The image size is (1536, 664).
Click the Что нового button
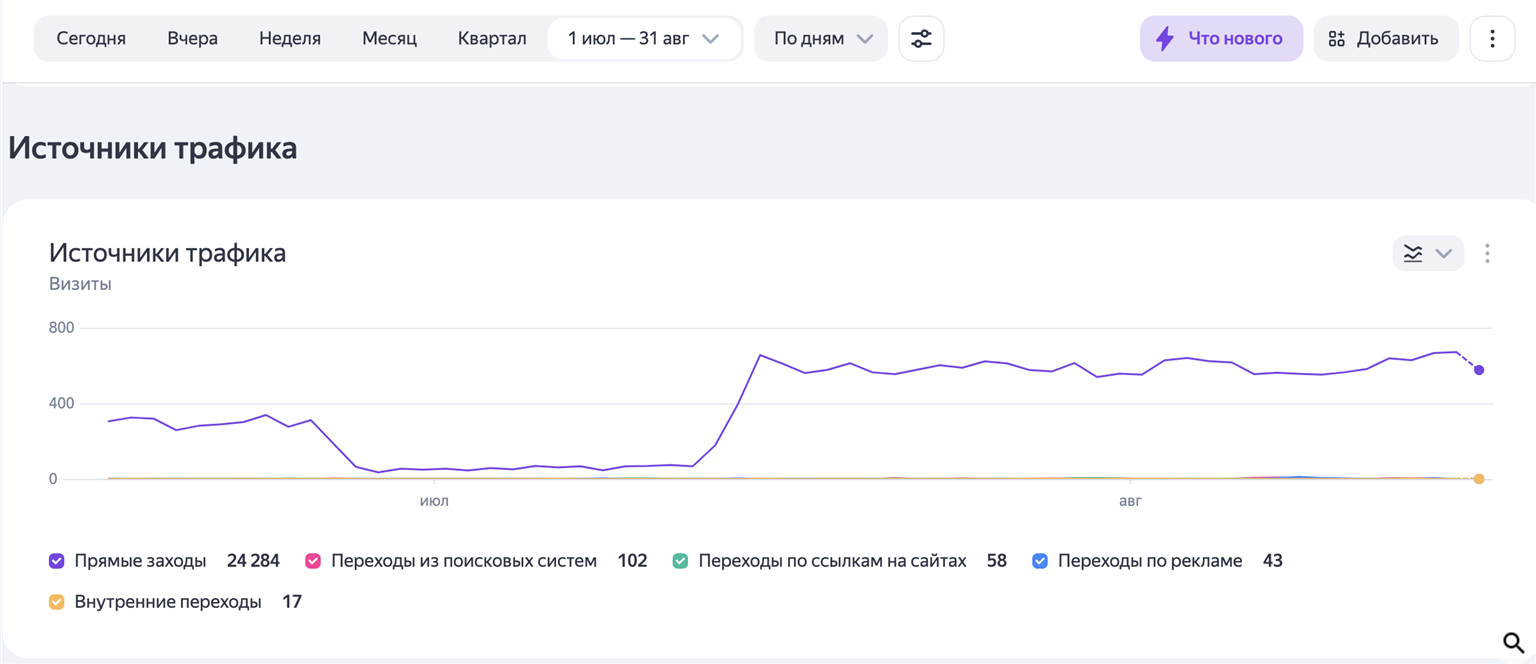pos(1221,39)
